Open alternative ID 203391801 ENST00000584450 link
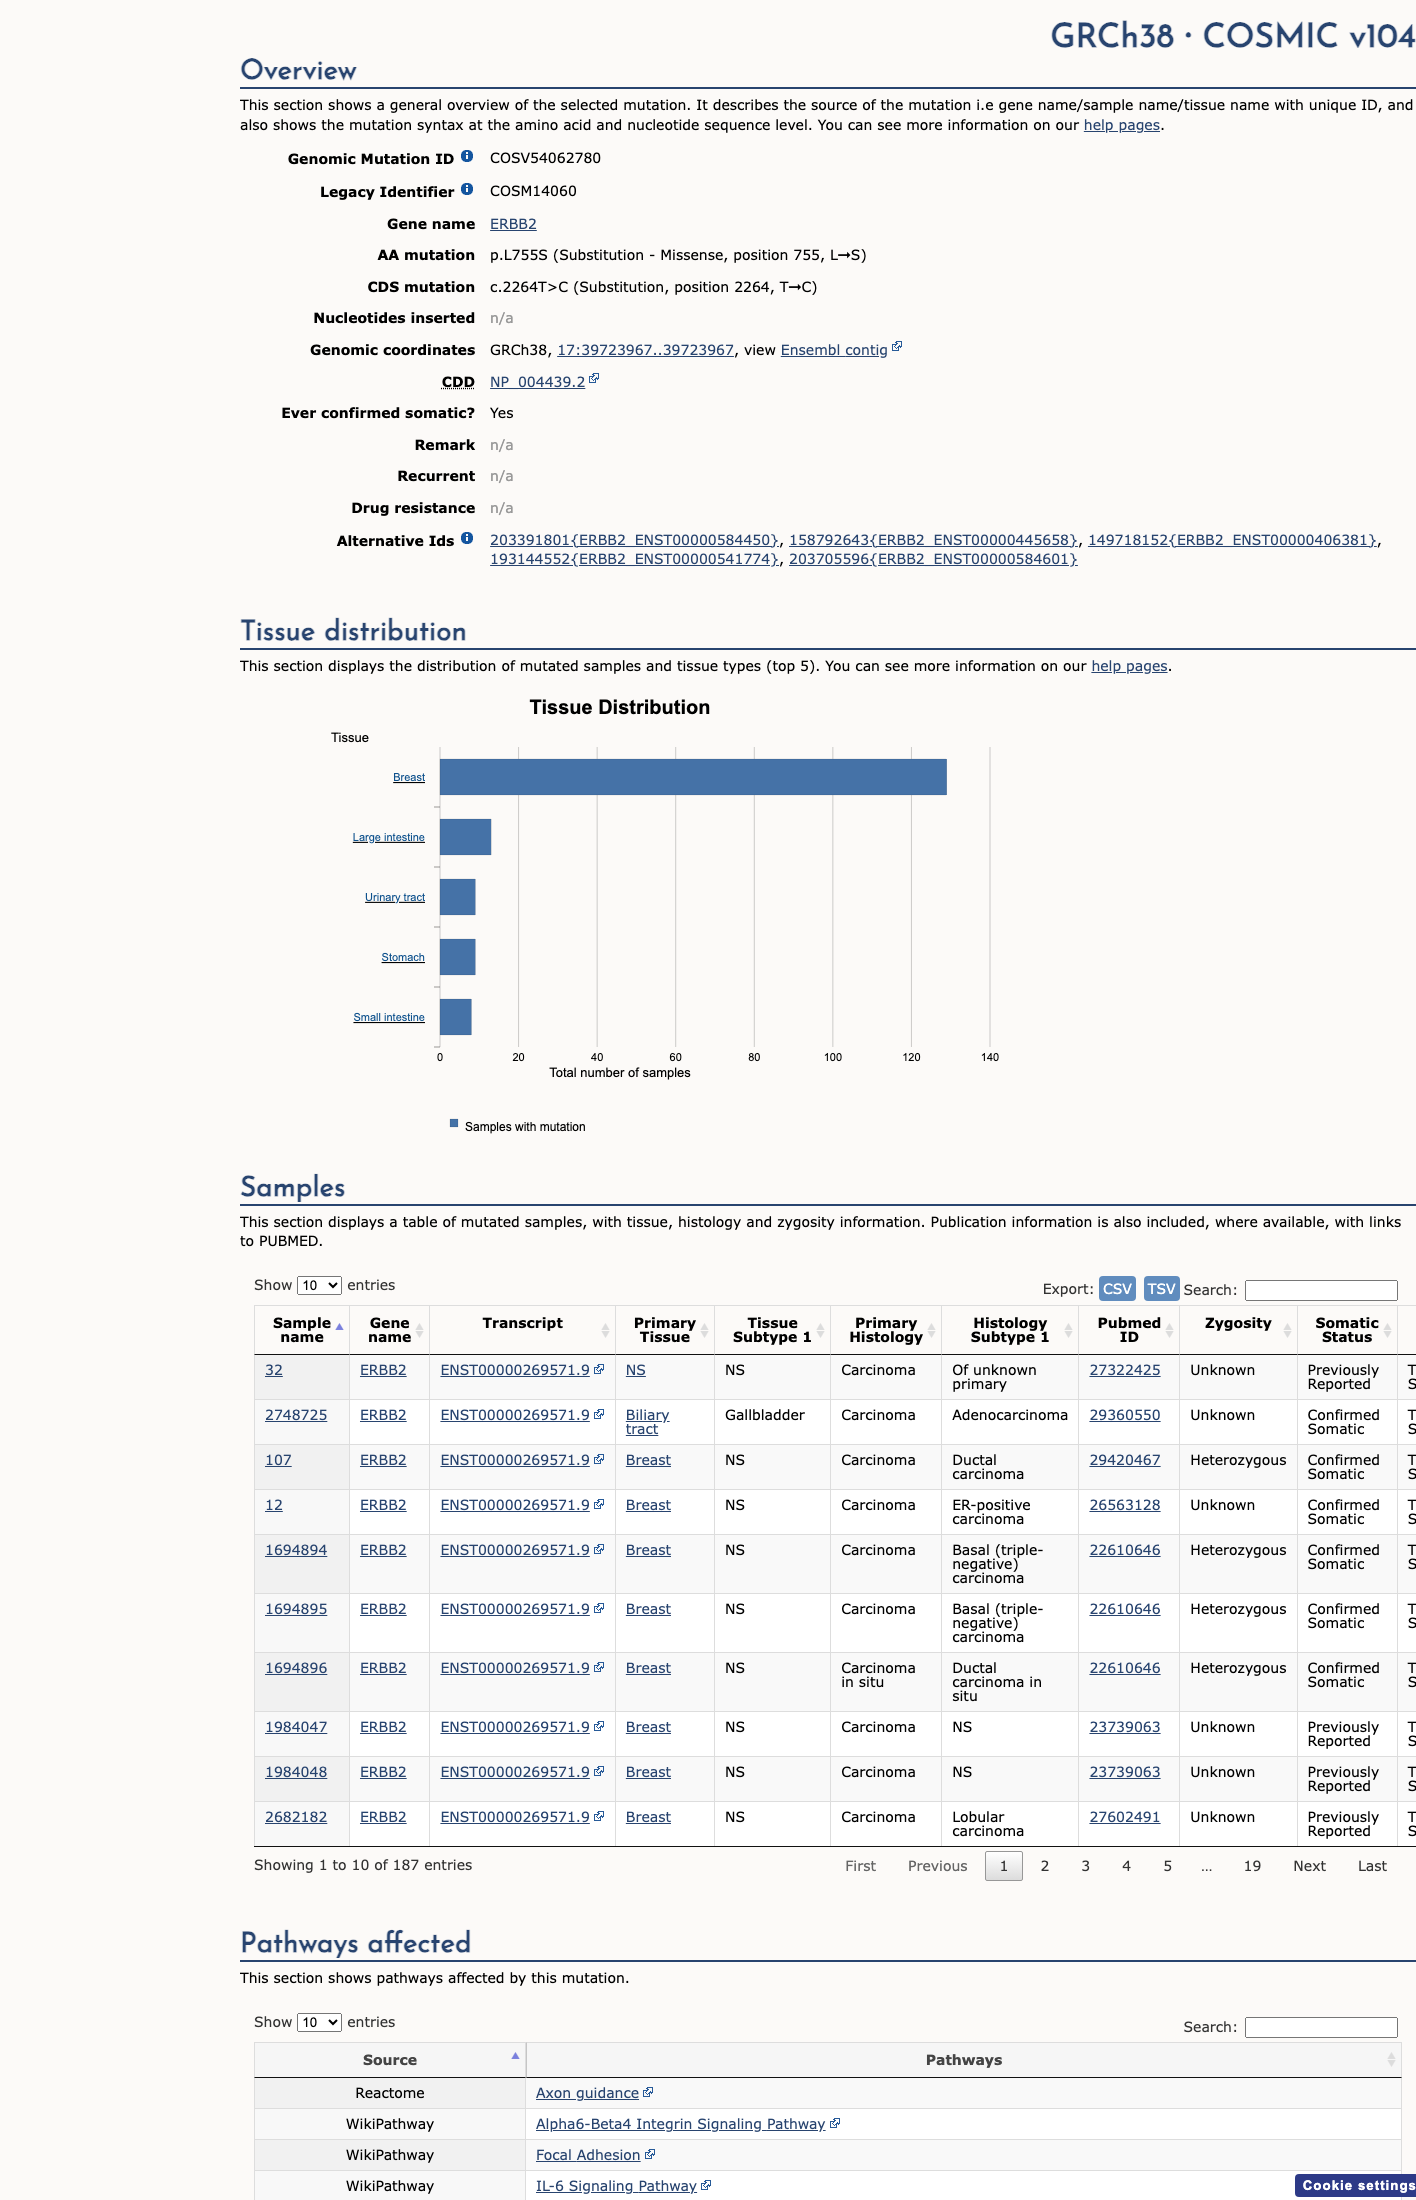Viewport: 1416px width, 2200px height. pos(634,540)
